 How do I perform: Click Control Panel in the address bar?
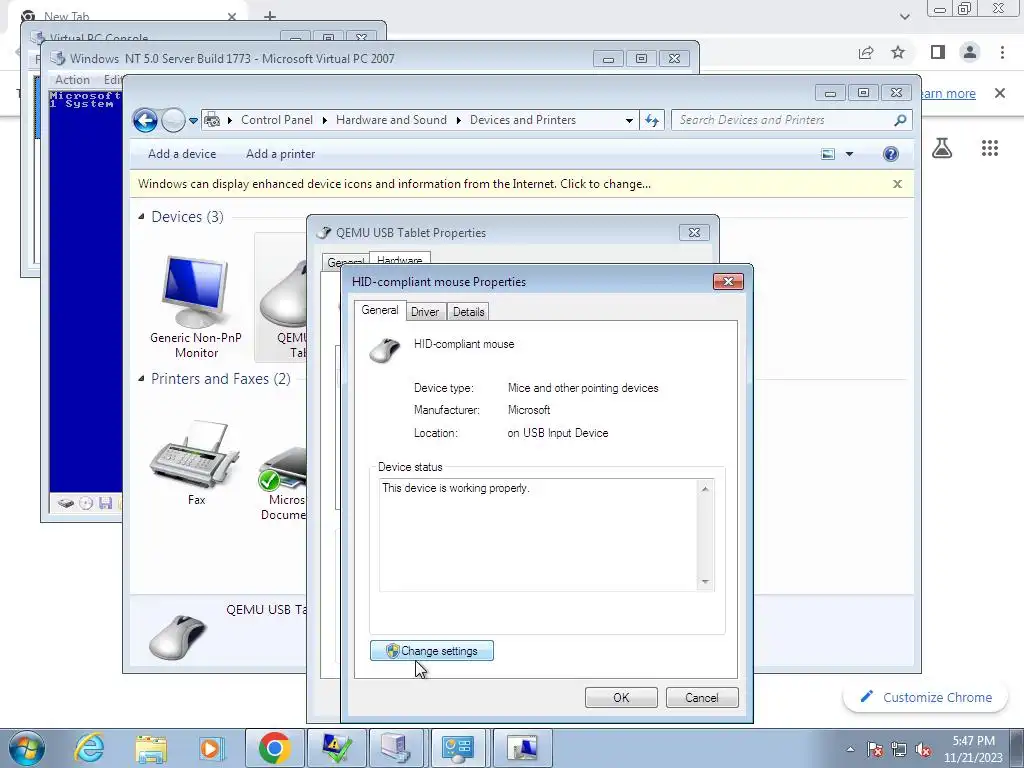(277, 120)
